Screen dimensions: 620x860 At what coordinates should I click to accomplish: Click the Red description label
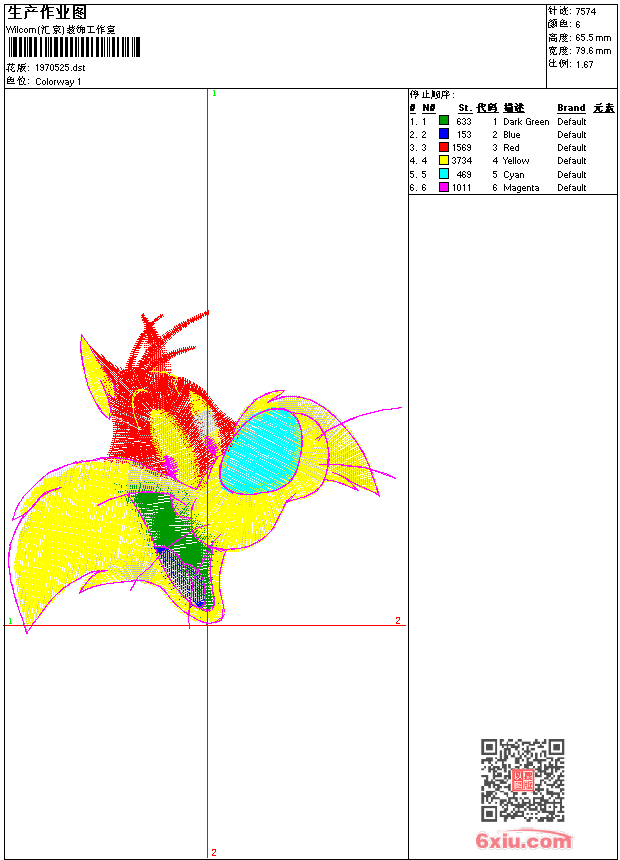511,148
